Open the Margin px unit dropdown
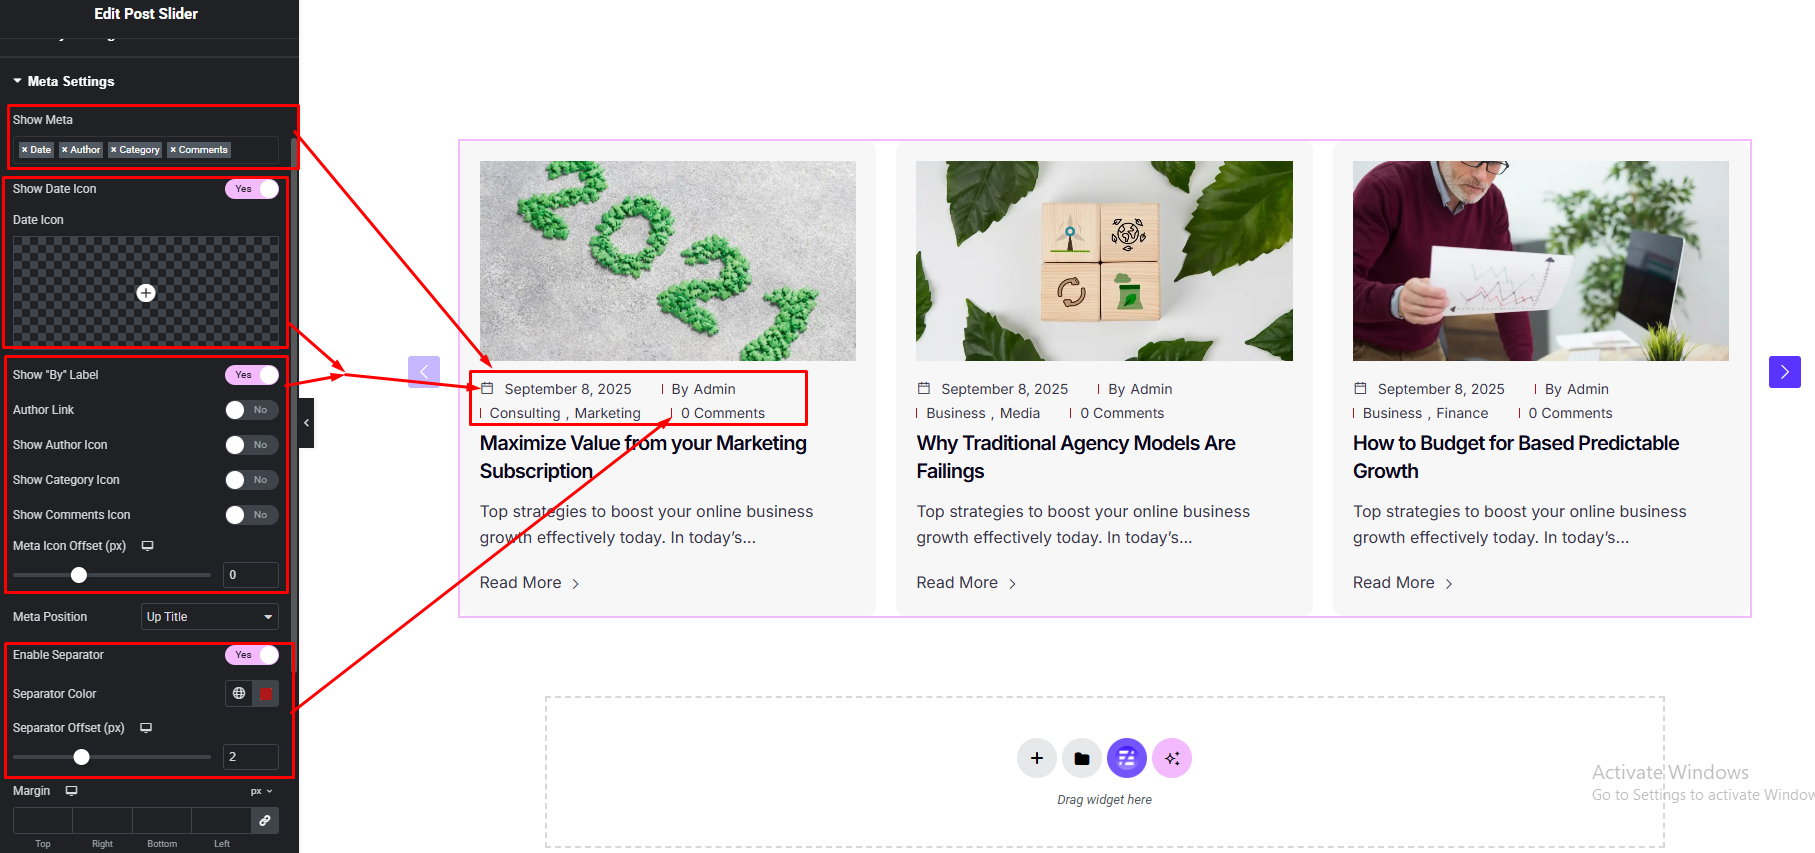 (261, 791)
